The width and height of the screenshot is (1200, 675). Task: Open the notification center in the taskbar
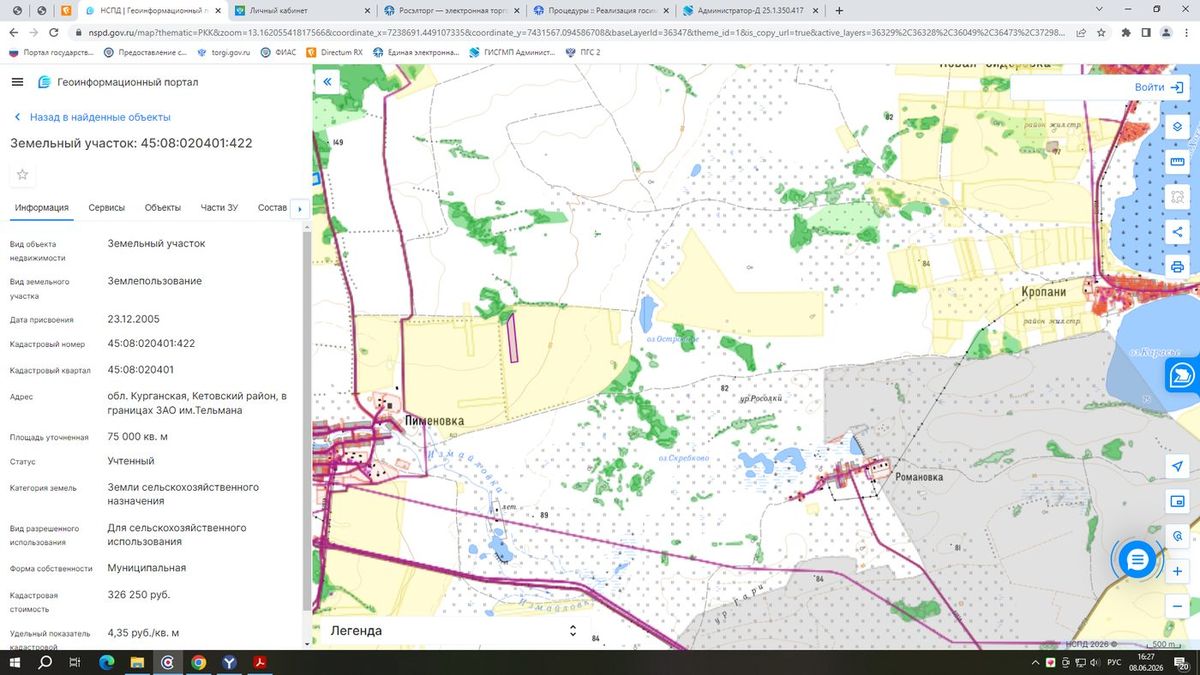pos(1183,662)
